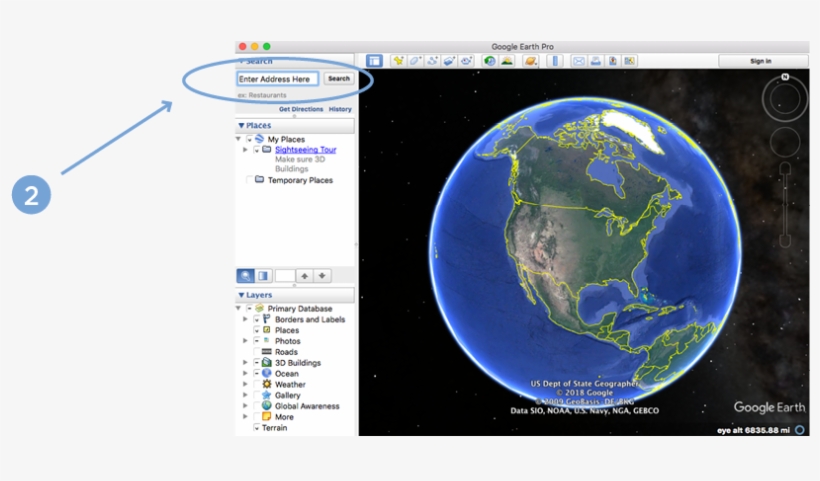Screen dimensions: 820x481
Task: Show the ruler tool
Action: click(x=554, y=61)
